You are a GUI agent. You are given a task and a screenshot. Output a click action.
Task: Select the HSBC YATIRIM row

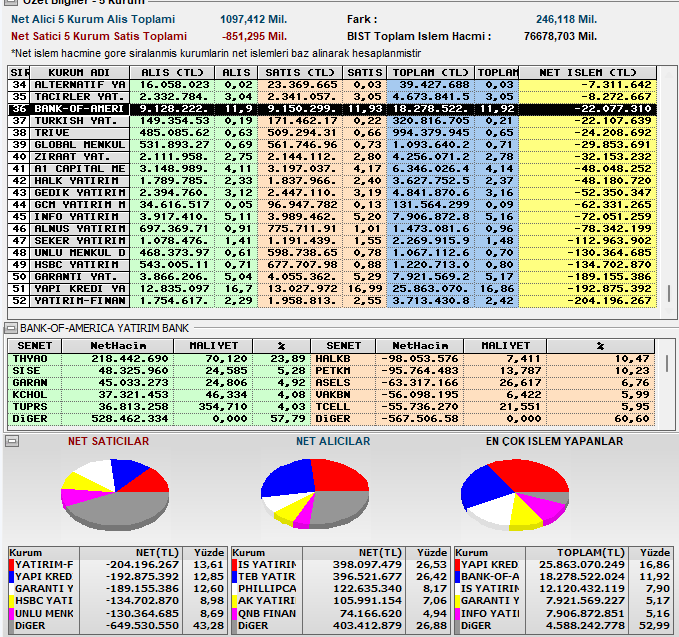[332, 265]
